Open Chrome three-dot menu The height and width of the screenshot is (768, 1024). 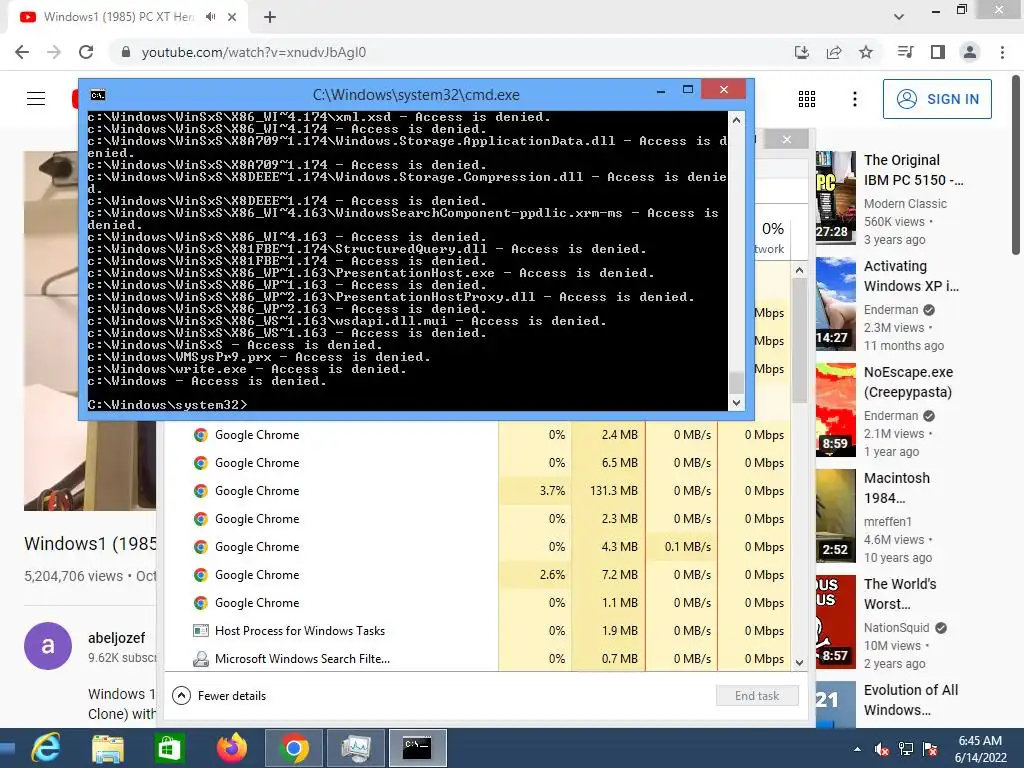pos(1002,52)
